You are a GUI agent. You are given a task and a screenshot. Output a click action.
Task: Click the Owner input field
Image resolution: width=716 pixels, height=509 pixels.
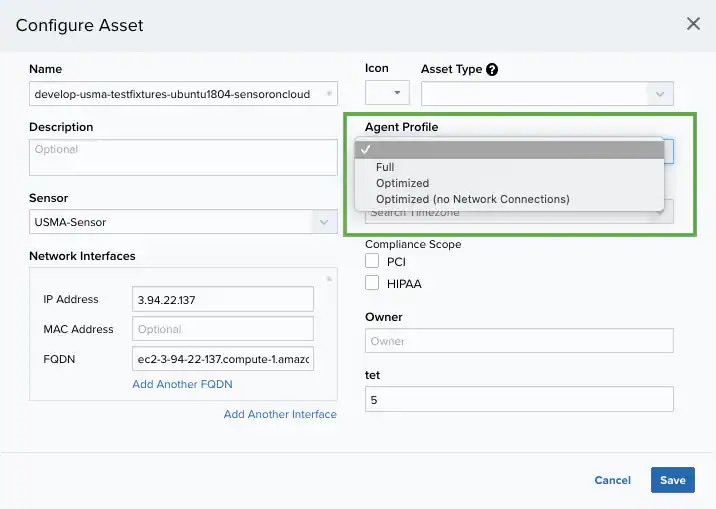tap(519, 341)
